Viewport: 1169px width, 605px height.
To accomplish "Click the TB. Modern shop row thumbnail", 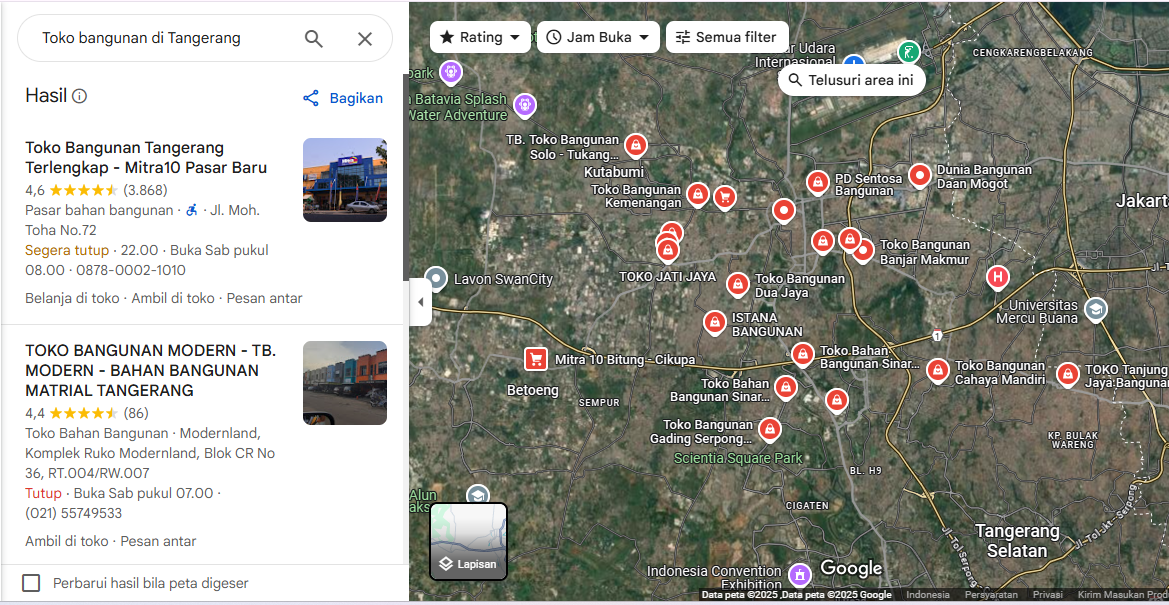I will 344,383.
